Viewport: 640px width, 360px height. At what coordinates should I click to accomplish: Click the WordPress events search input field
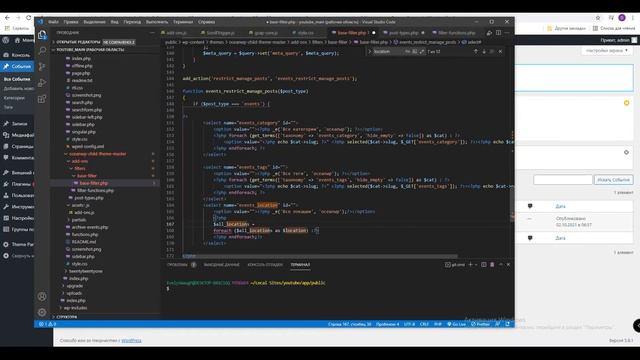(x=562, y=180)
